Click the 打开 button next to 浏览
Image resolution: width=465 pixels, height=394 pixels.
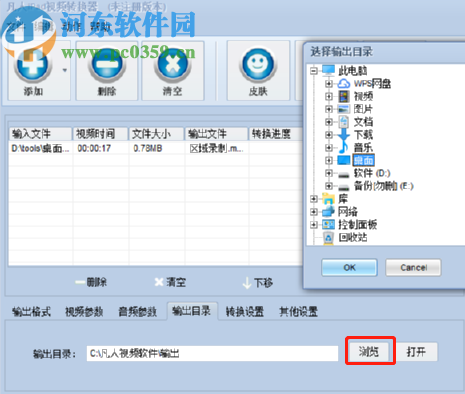click(x=416, y=351)
